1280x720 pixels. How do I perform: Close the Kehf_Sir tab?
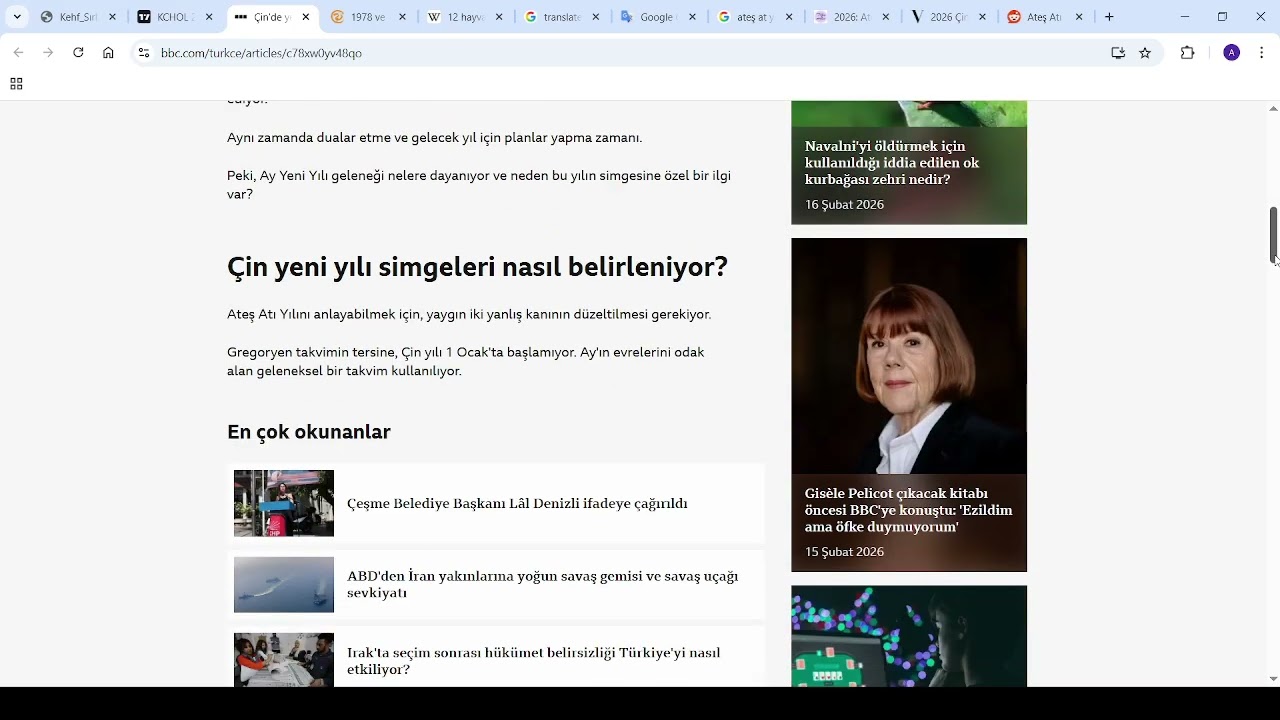[x=112, y=17]
